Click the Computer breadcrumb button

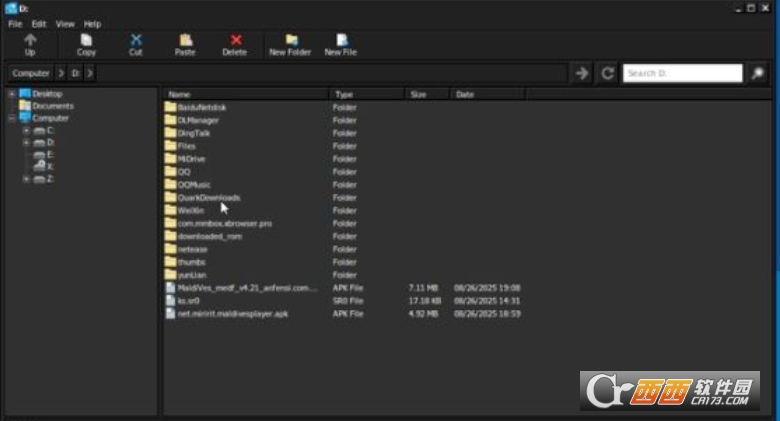click(x=31, y=73)
